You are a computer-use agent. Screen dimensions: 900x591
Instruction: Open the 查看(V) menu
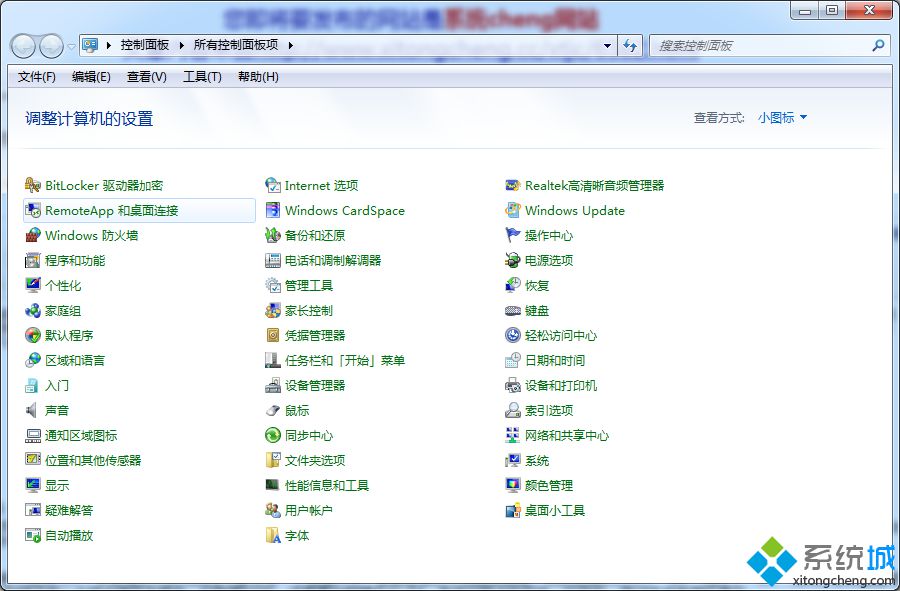click(x=146, y=77)
